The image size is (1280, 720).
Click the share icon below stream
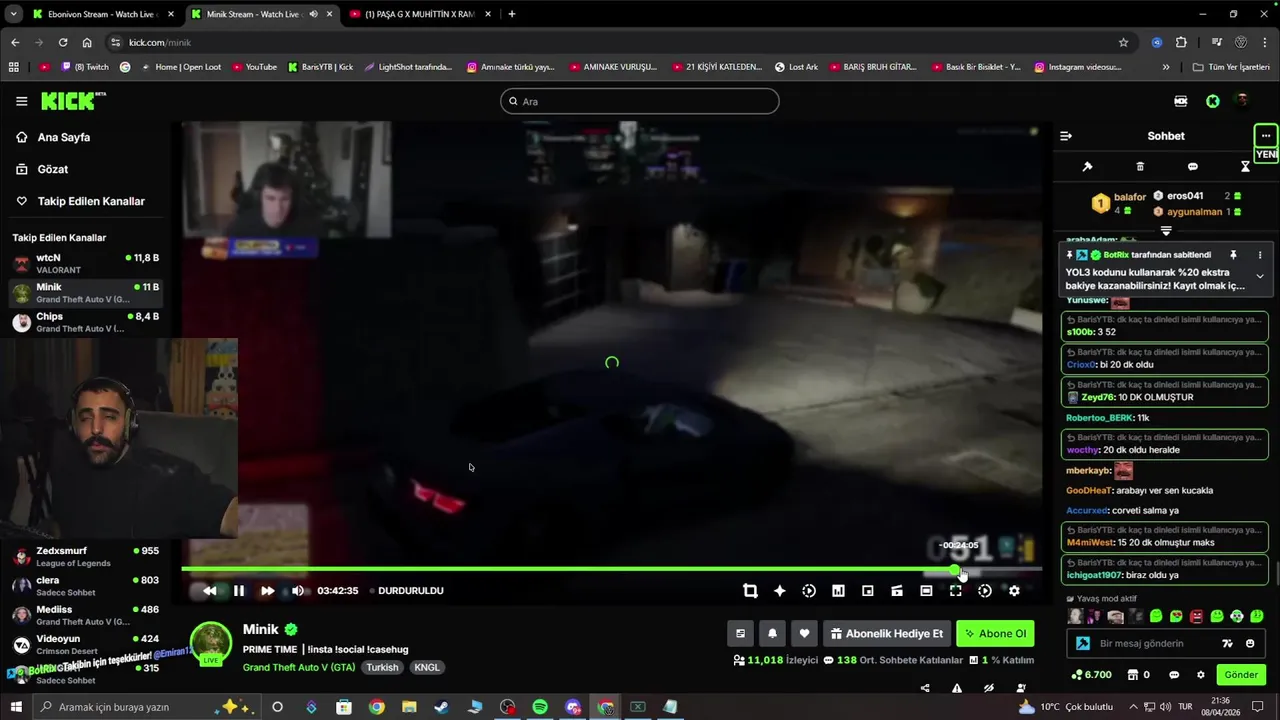(925, 688)
